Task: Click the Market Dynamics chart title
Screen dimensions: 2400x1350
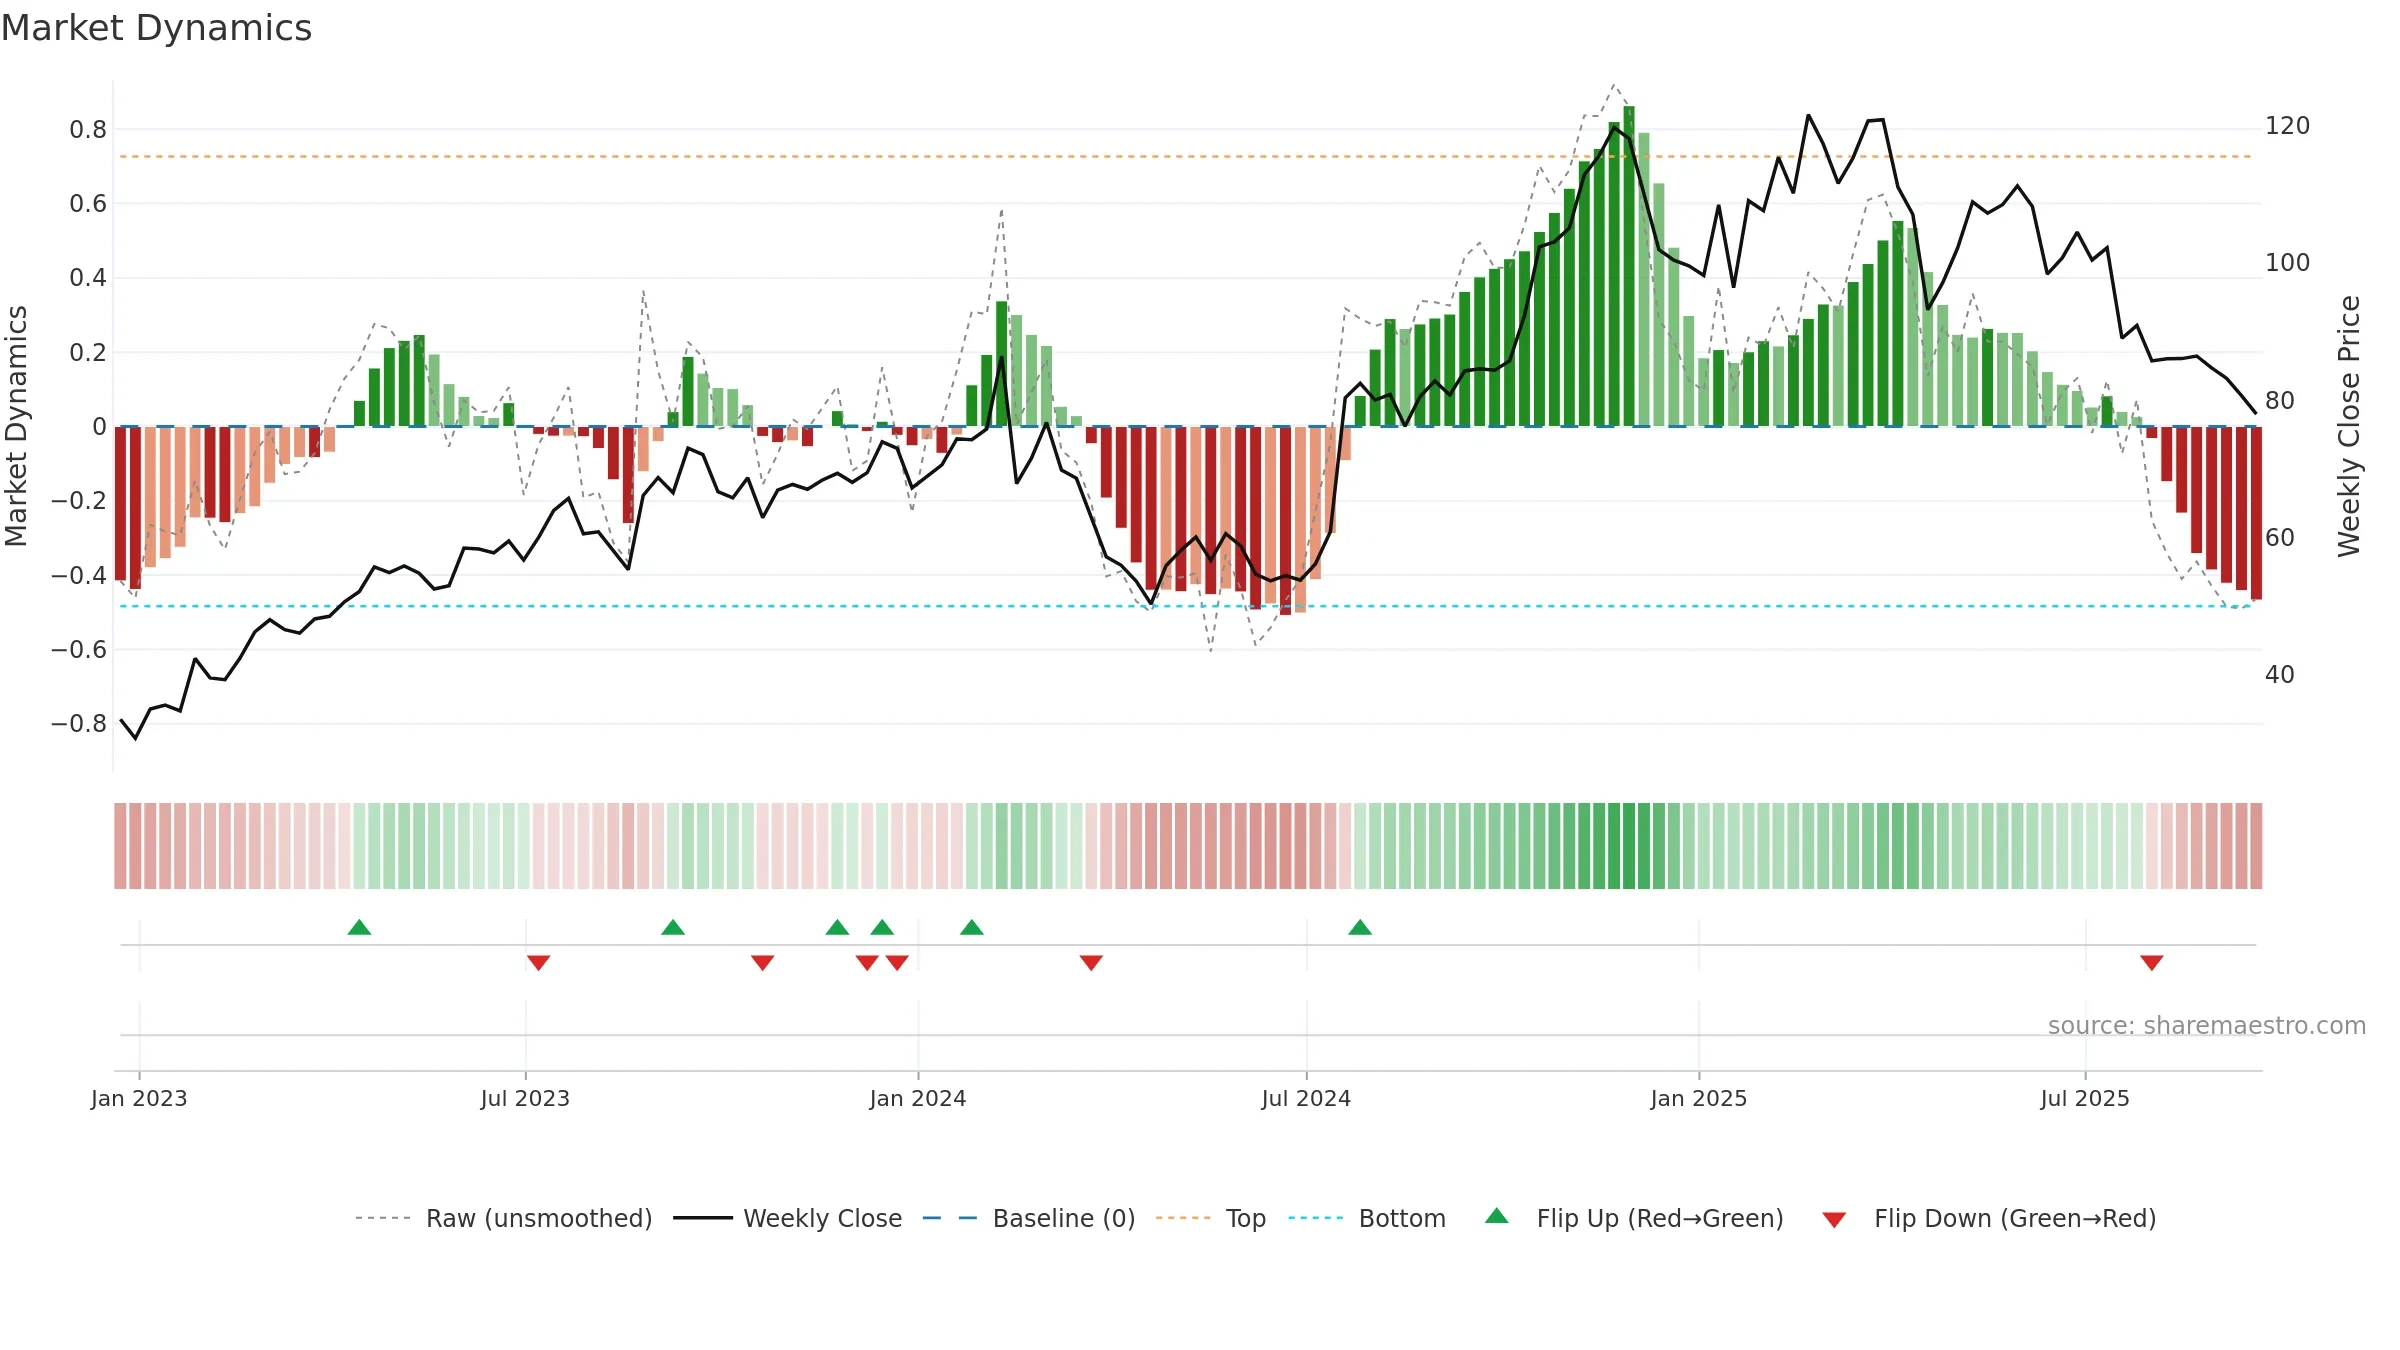Action: point(156,28)
